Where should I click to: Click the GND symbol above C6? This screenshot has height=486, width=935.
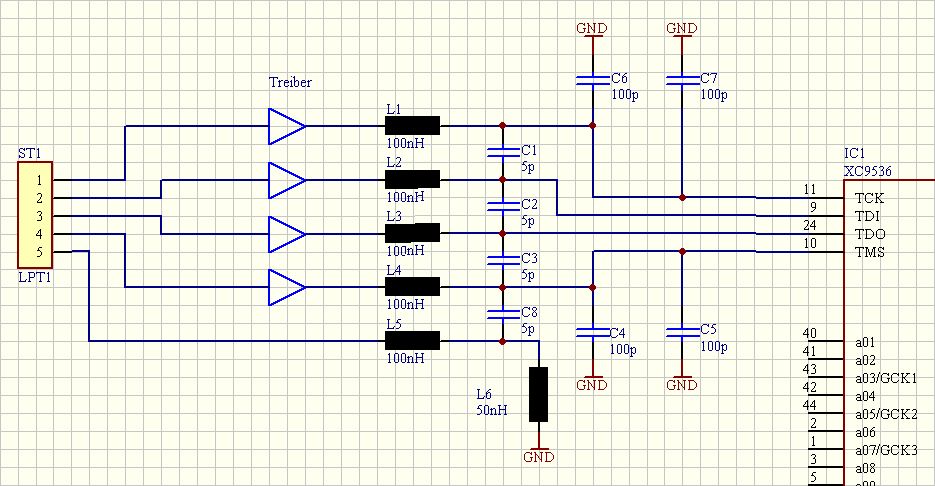click(x=592, y=30)
